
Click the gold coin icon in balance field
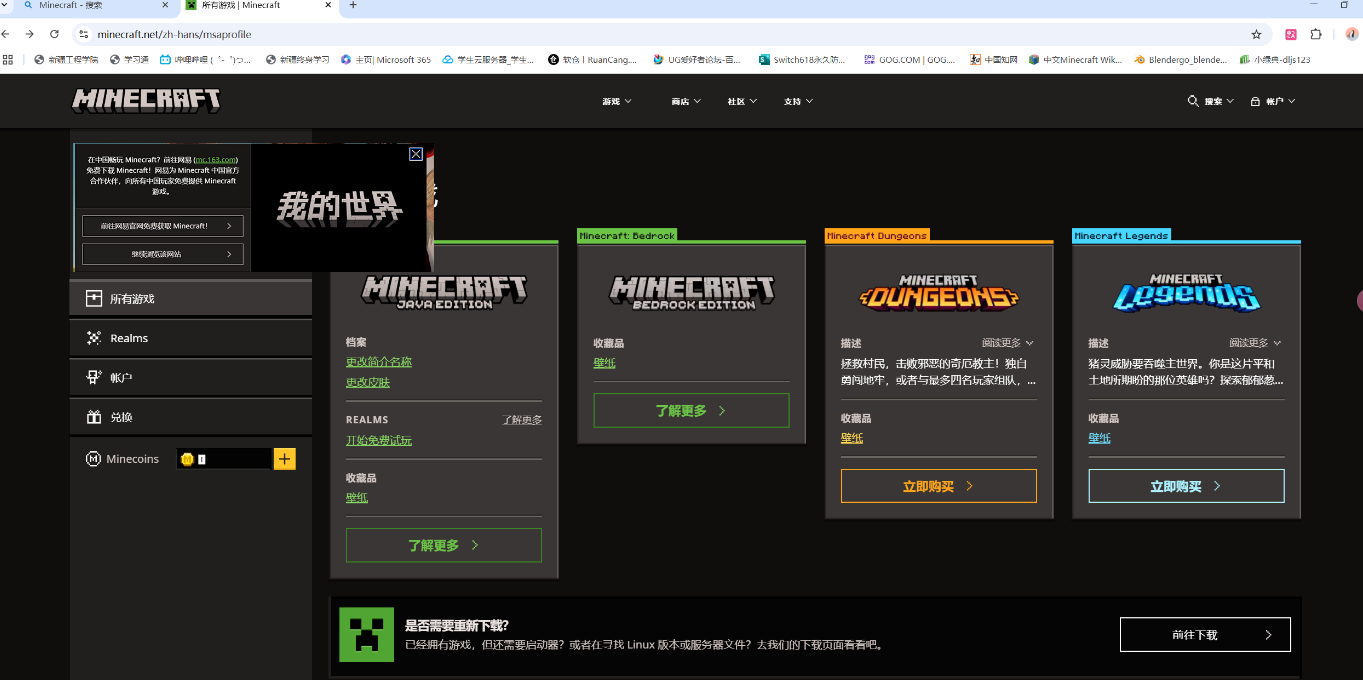pyautogui.click(x=187, y=459)
